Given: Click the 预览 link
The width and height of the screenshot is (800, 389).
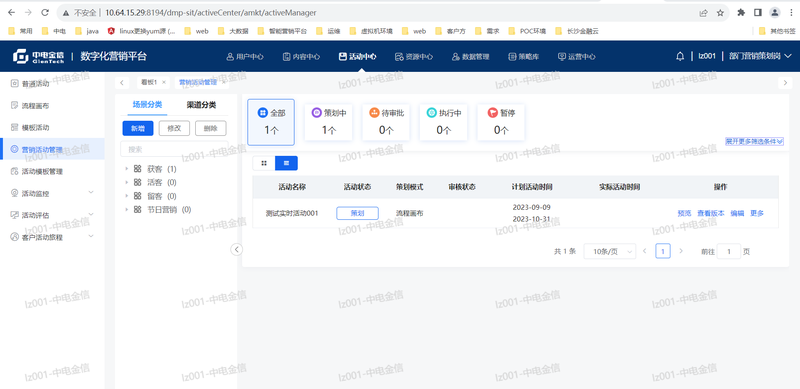Looking at the screenshot, I should (684, 213).
